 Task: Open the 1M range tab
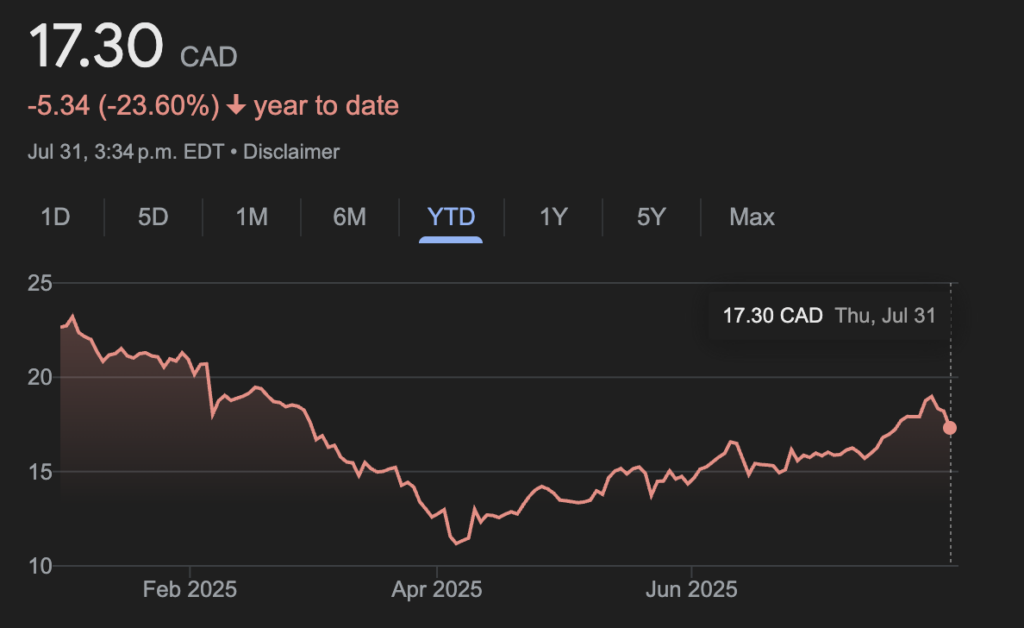coord(251,217)
